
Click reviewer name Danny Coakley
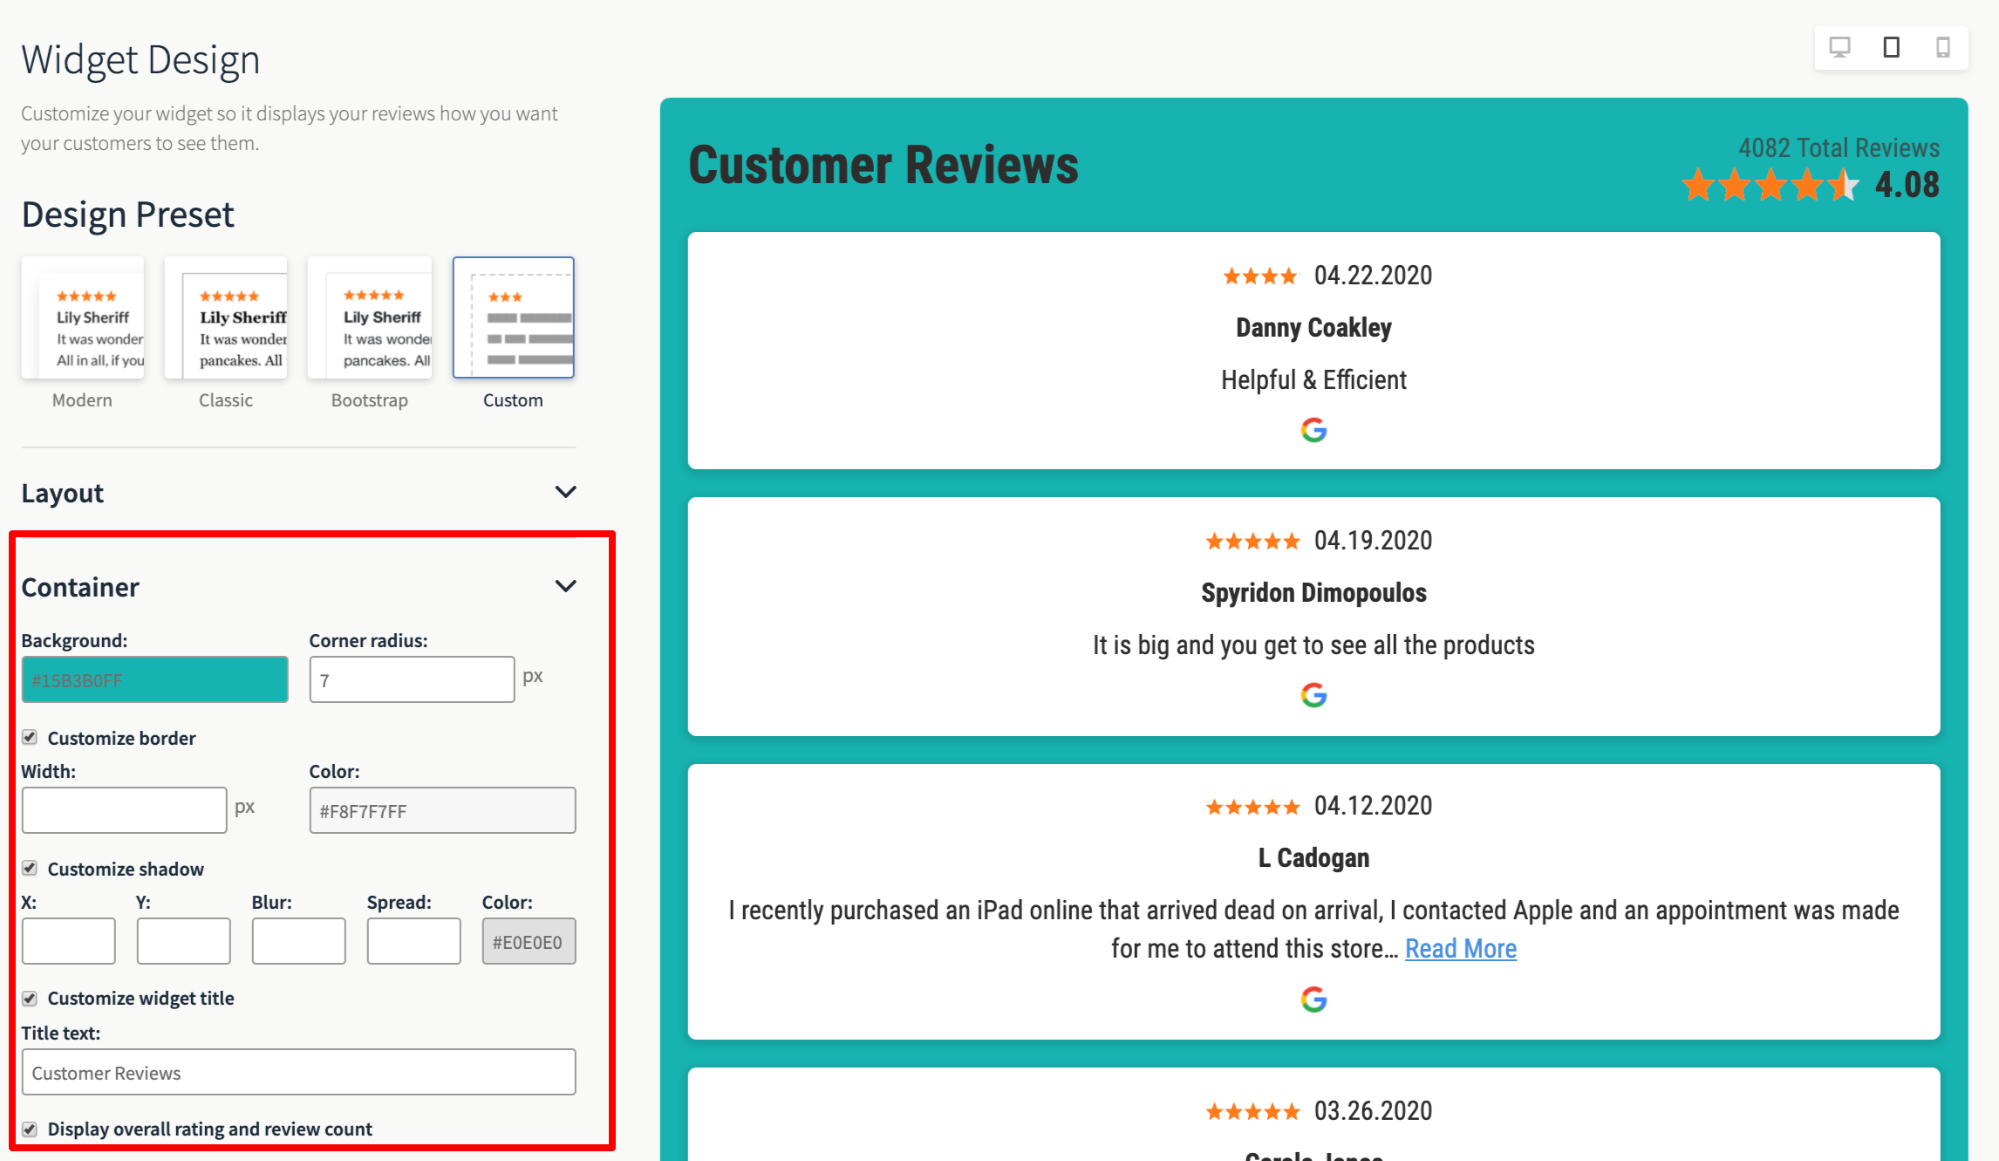[1313, 328]
